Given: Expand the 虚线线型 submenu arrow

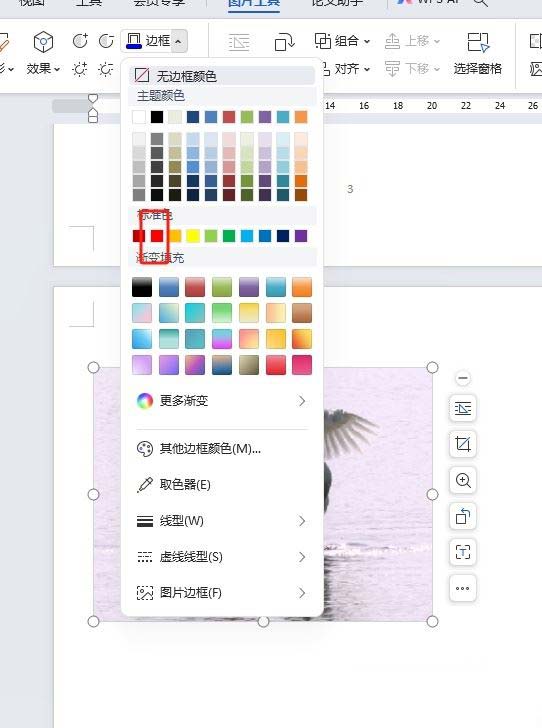Looking at the screenshot, I should point(302,557).
